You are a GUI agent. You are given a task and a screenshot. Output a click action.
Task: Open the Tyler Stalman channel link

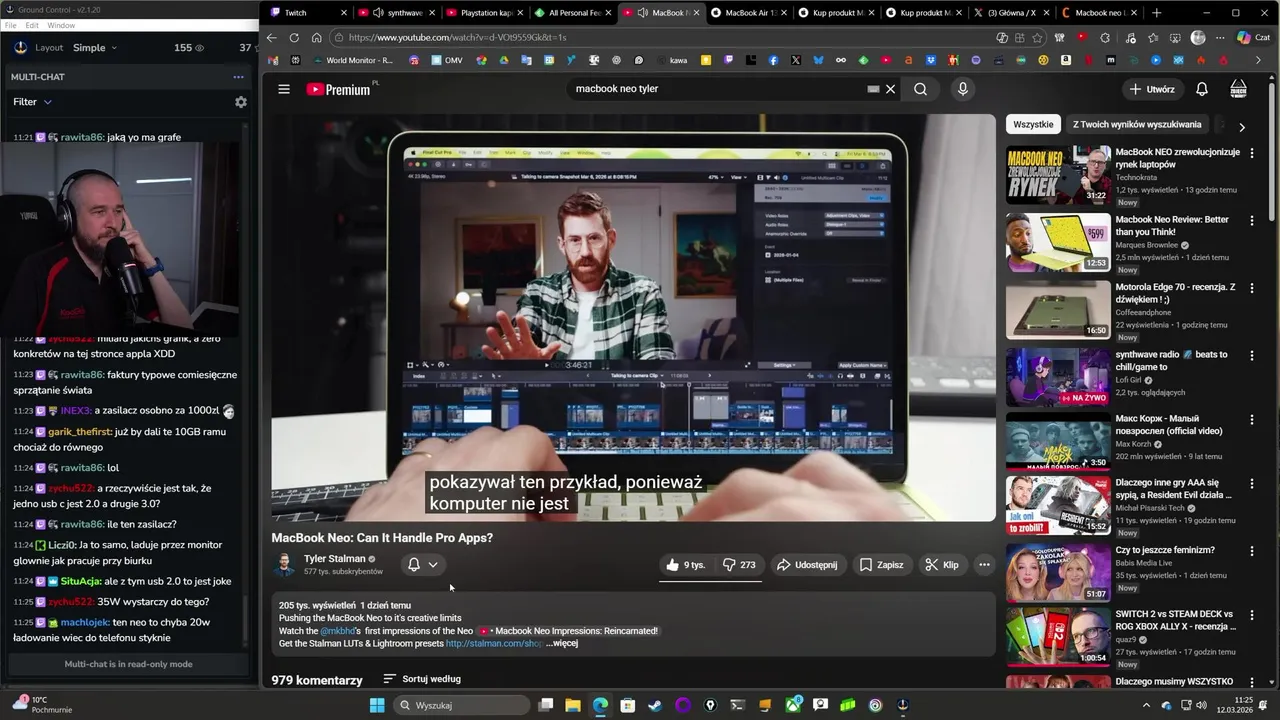[x=334, y=559]
